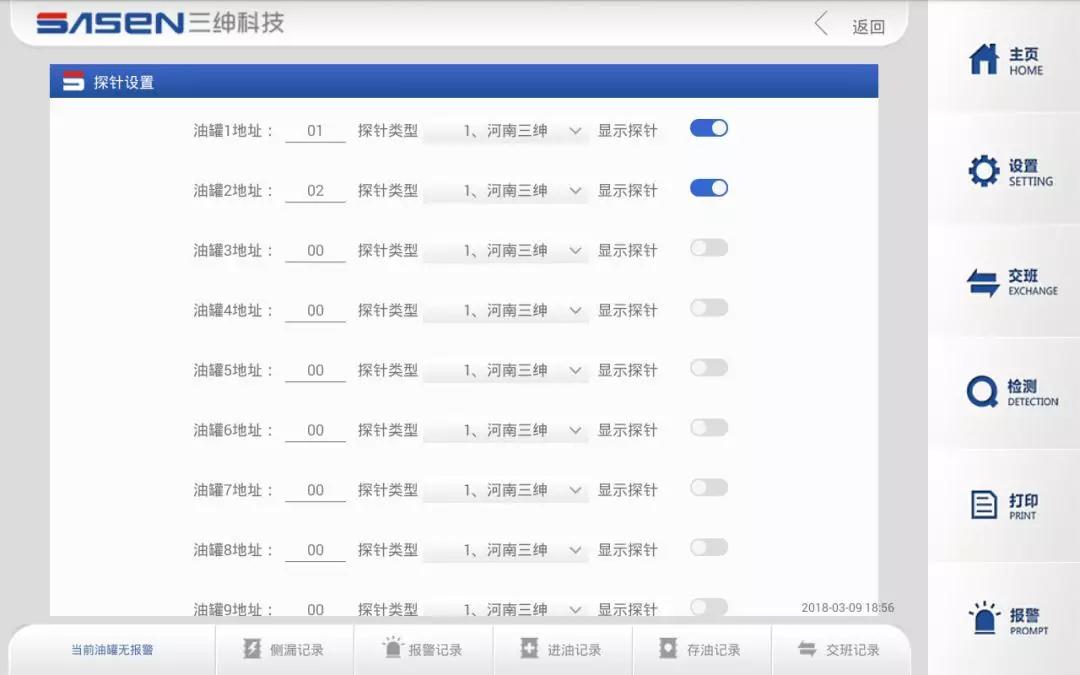Click the 存油记录 oil storage icon
This screenshot has height=675, width=1080.
[x=668, y=648]
